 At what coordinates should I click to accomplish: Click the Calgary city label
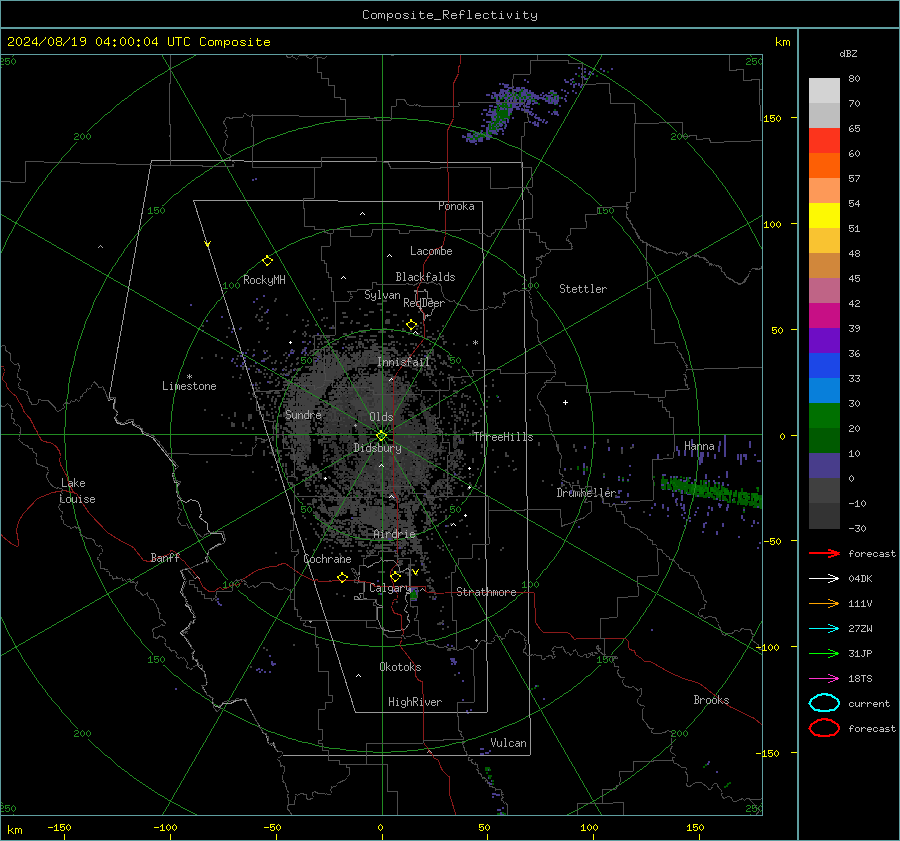pos(390,588)
